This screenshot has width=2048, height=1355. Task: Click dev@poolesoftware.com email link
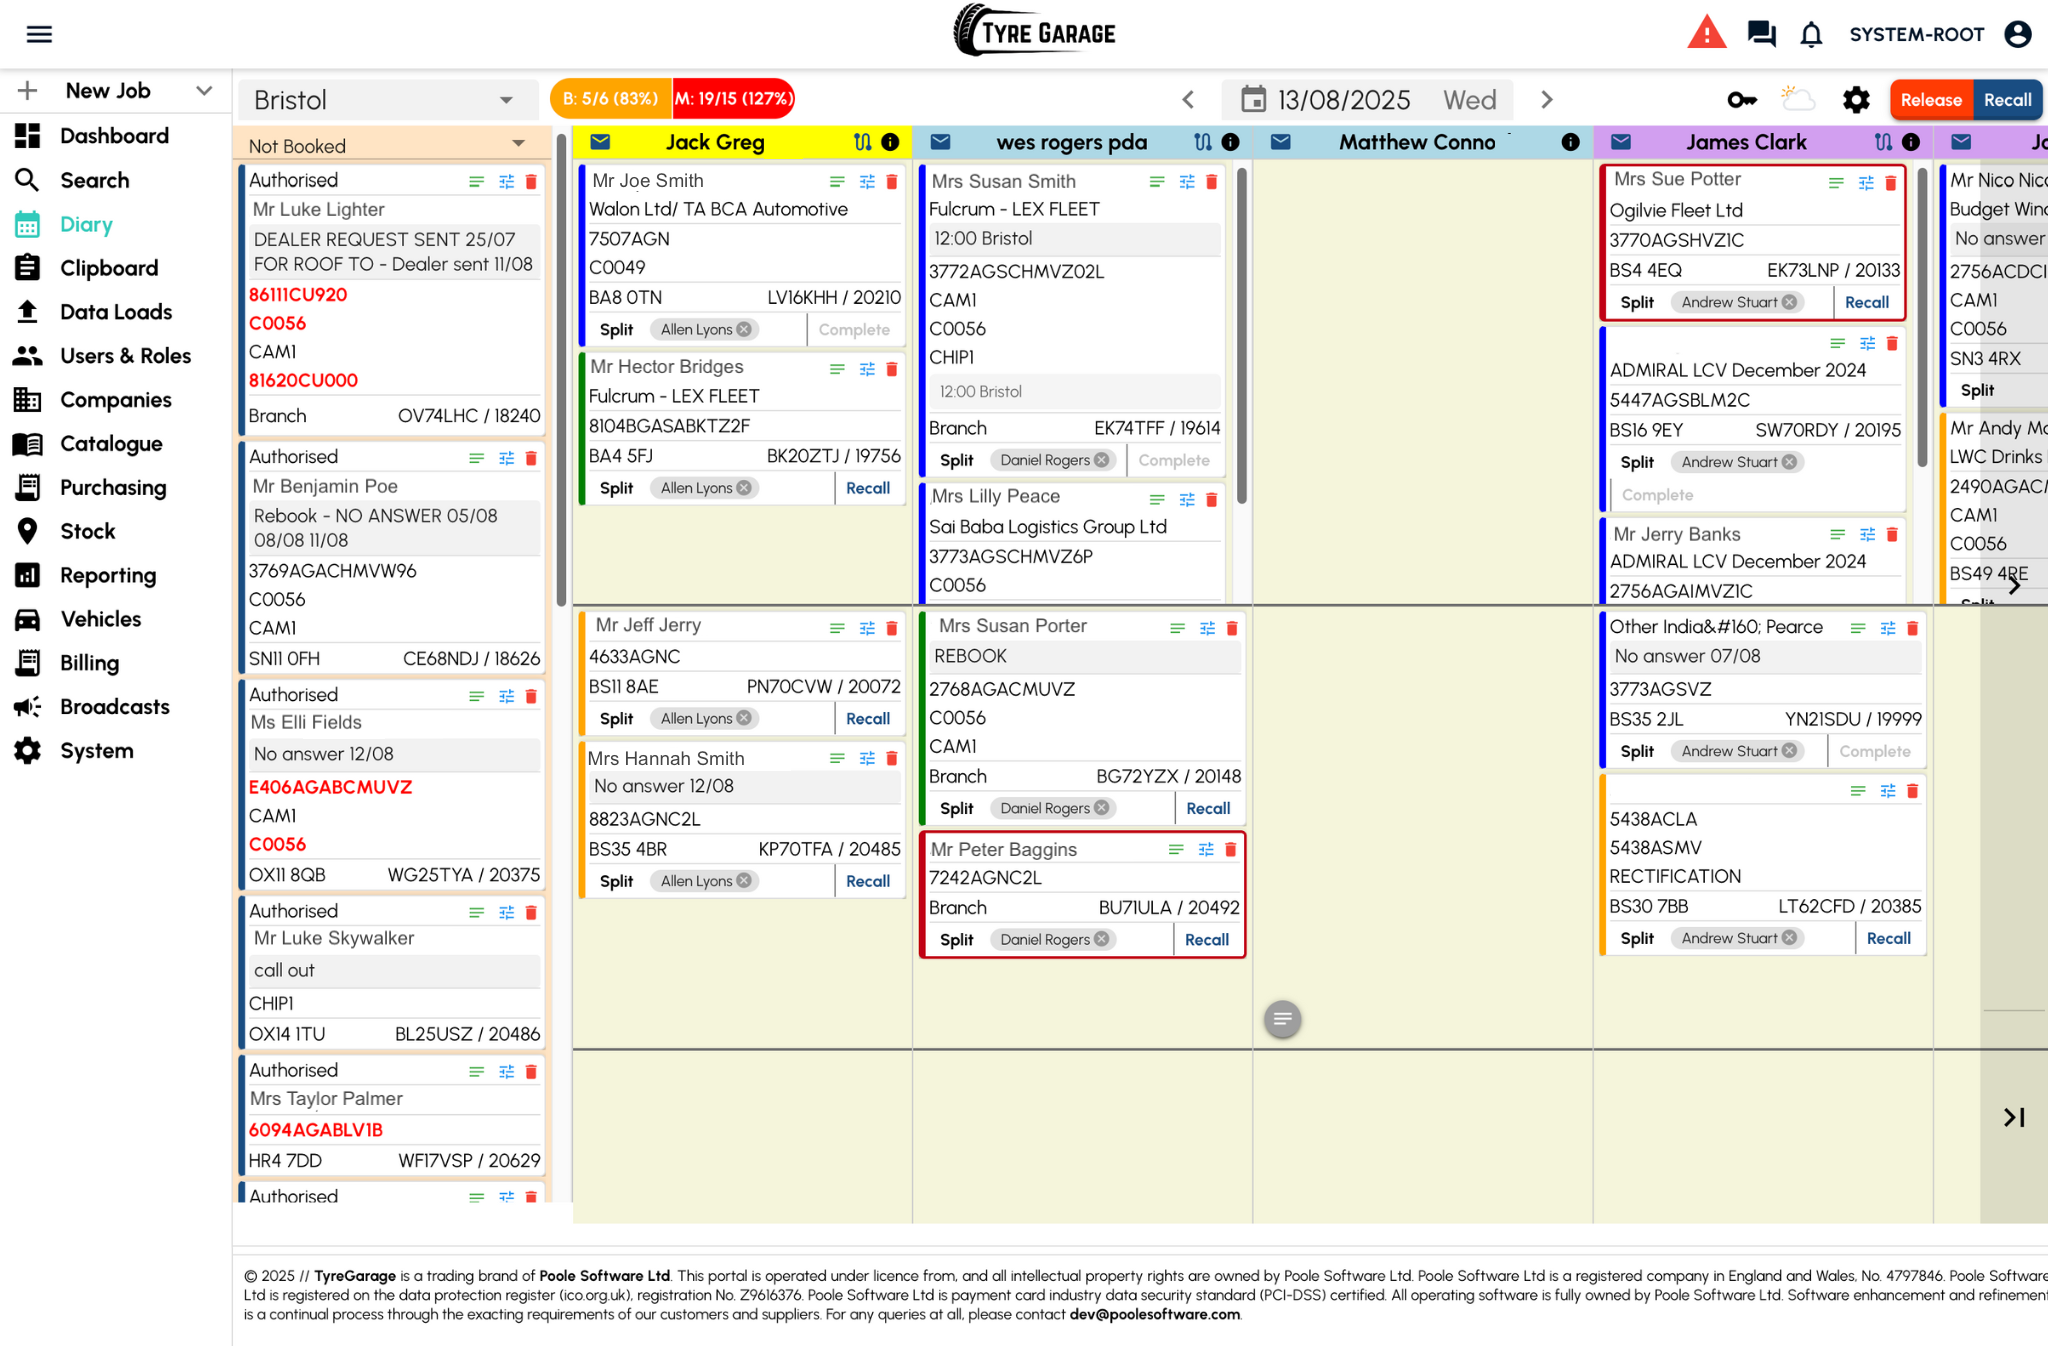1155,1315
